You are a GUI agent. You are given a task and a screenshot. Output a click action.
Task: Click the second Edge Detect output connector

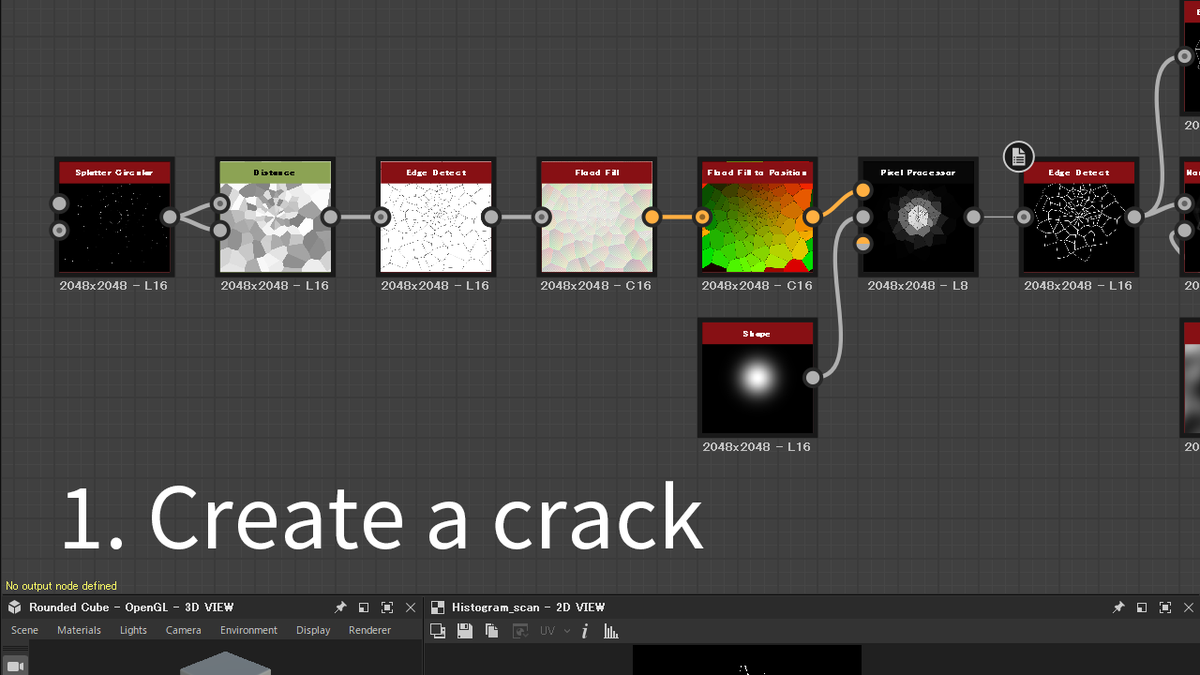click(1134, 216)
